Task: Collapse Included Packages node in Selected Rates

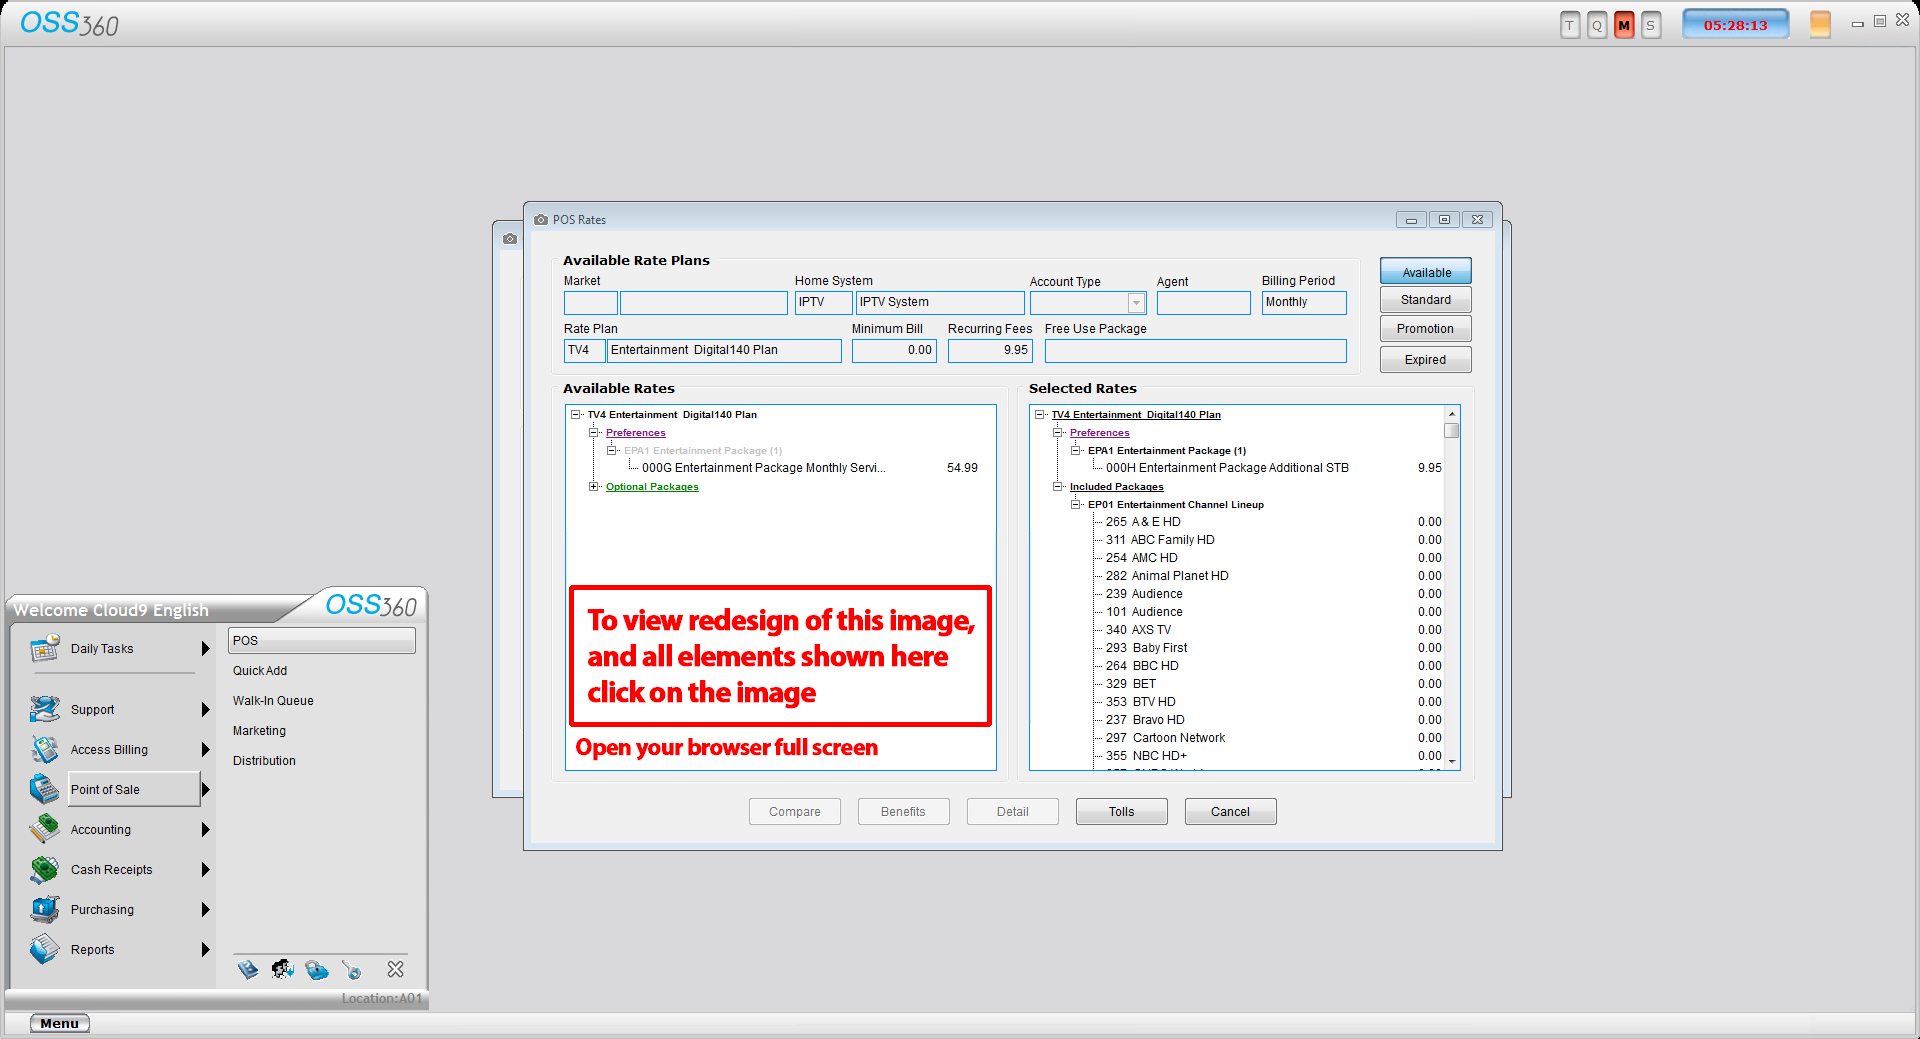Action: [1058, 487]
